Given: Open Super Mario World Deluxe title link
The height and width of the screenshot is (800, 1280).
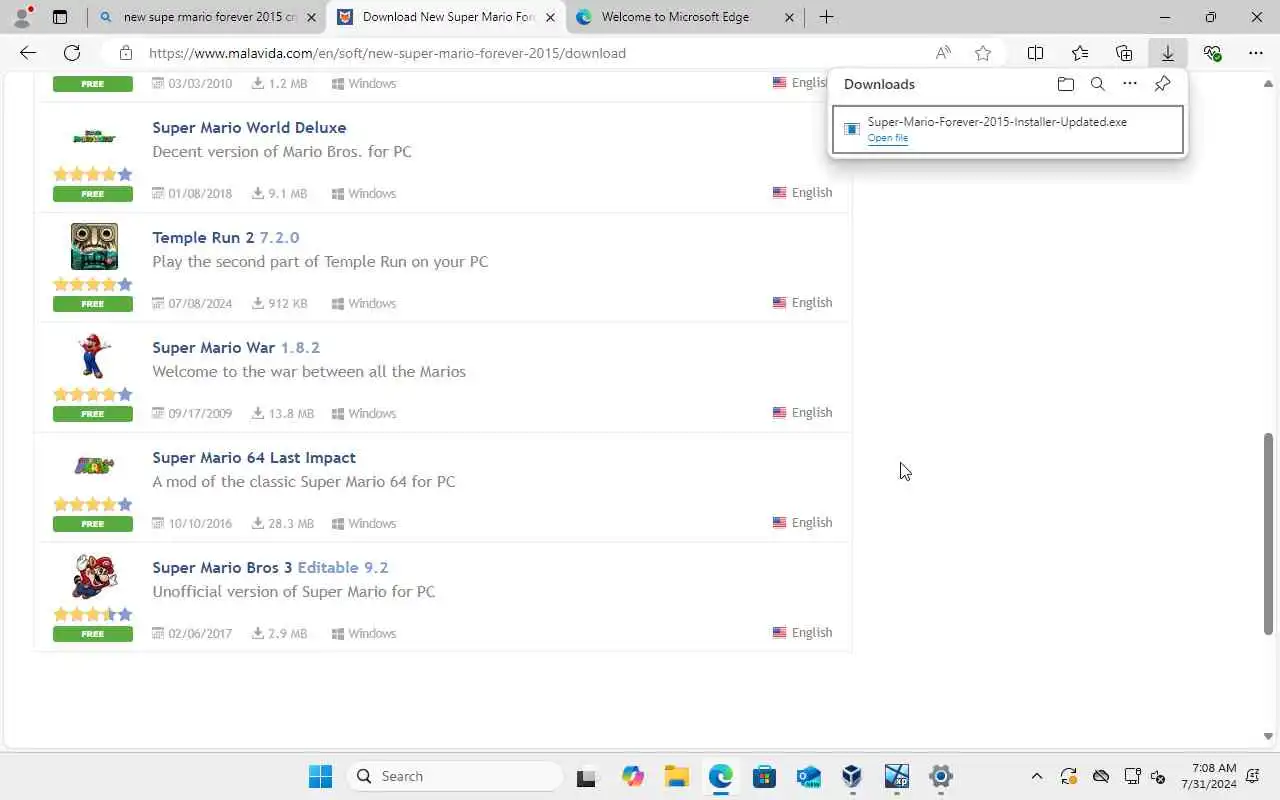Looking at the screenshot, I should tap(249, 127).
